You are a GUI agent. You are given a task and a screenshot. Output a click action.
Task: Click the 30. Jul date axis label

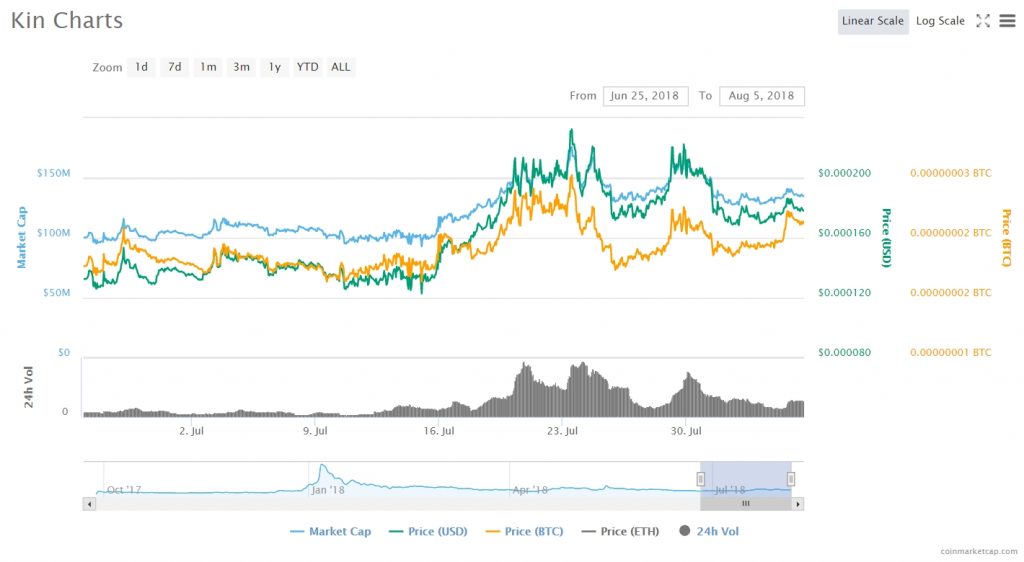[686, 431]
